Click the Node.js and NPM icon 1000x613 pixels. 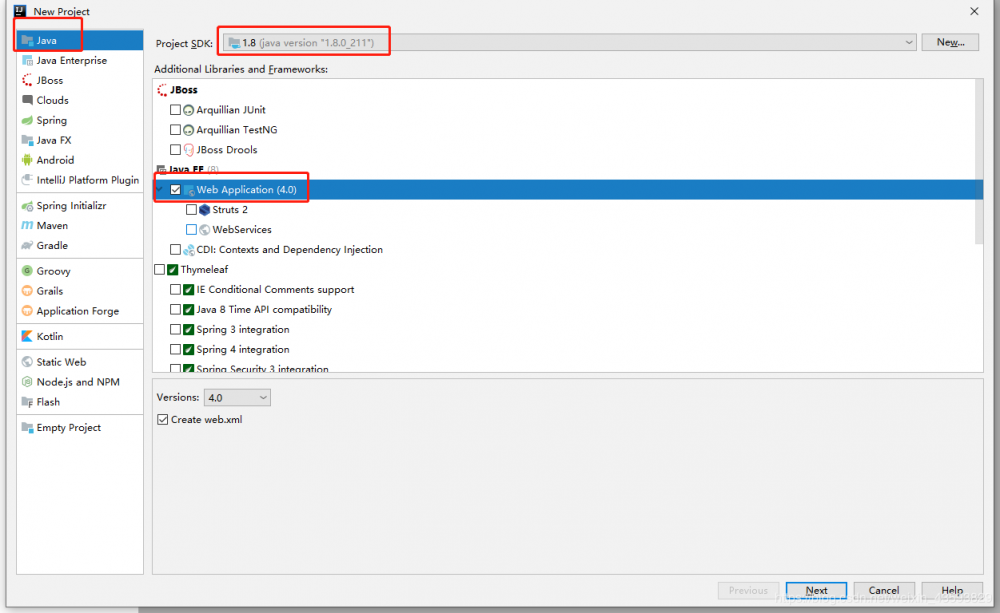pos(27,382)
